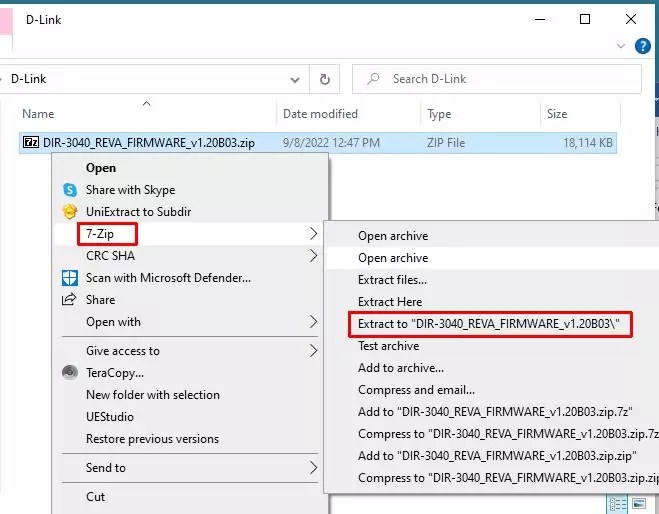Click the 18,114 KB size cell

pyautogui.click(x=588, y=143)
